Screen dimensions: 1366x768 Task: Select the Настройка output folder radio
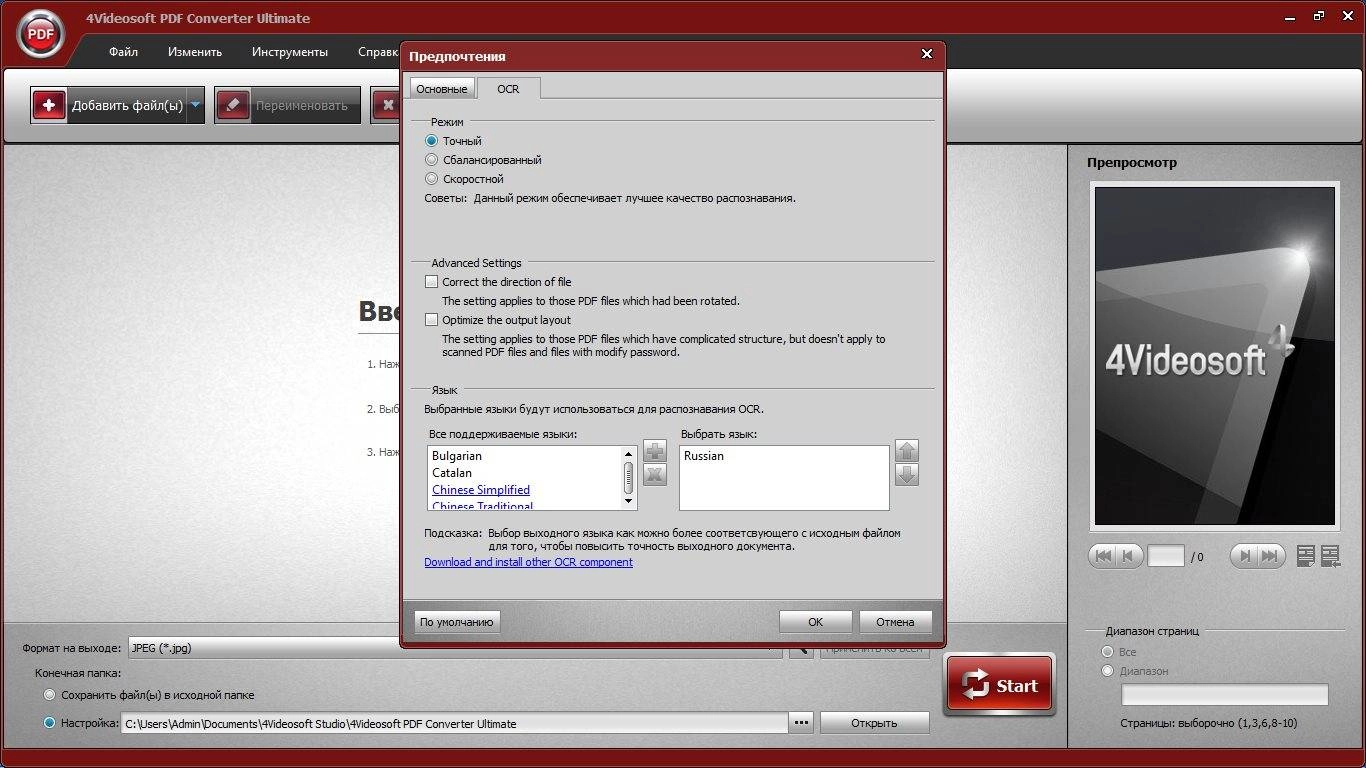(x=50, y=723)
